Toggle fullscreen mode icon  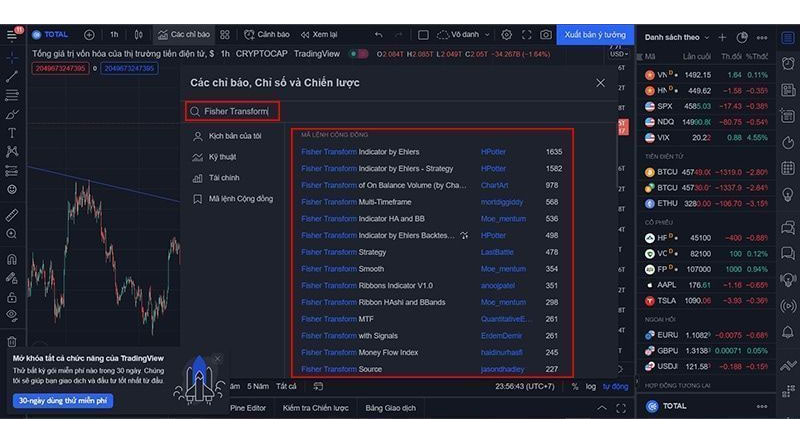(527, 35)
